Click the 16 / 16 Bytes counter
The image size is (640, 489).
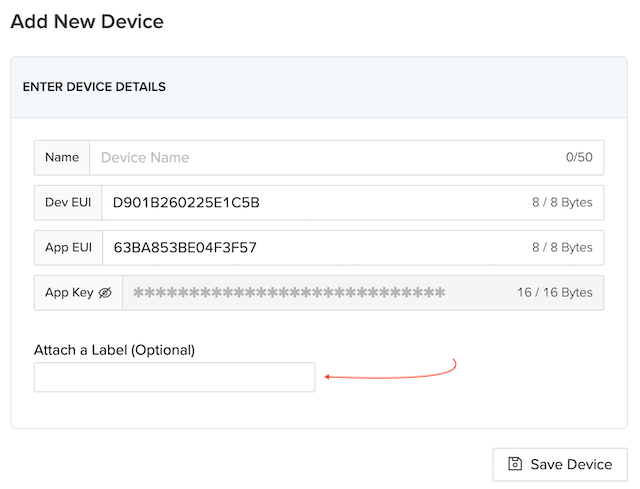(x=555, y=293)
